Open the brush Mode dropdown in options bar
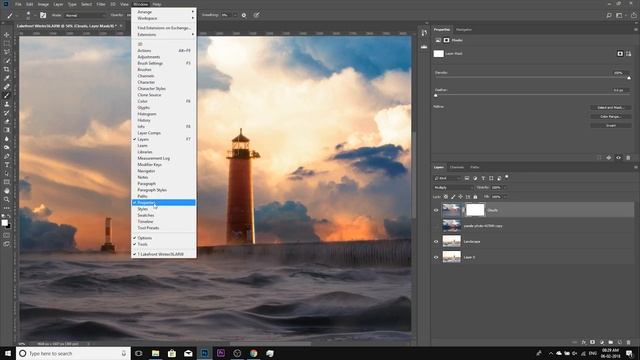The height and width of the screenshot is (360, 640). pyautogui.click(x=85, y=15)
